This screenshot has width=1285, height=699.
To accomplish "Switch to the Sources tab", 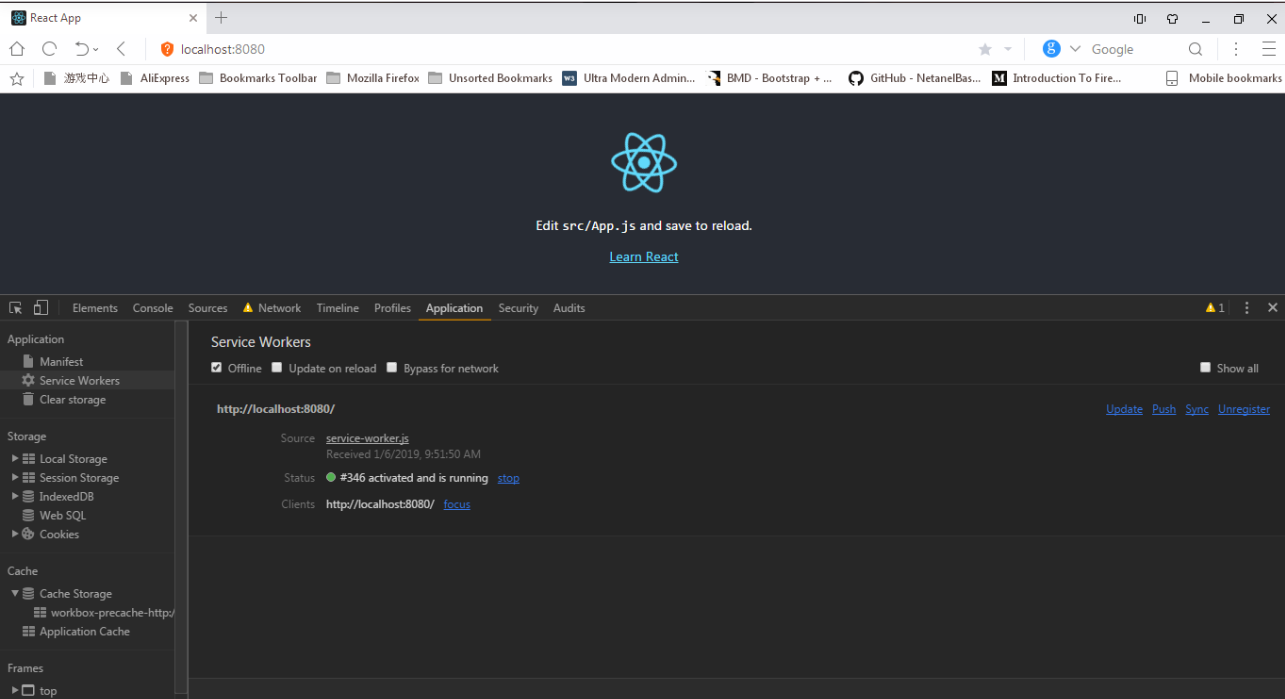I will (x=208, y=308).
